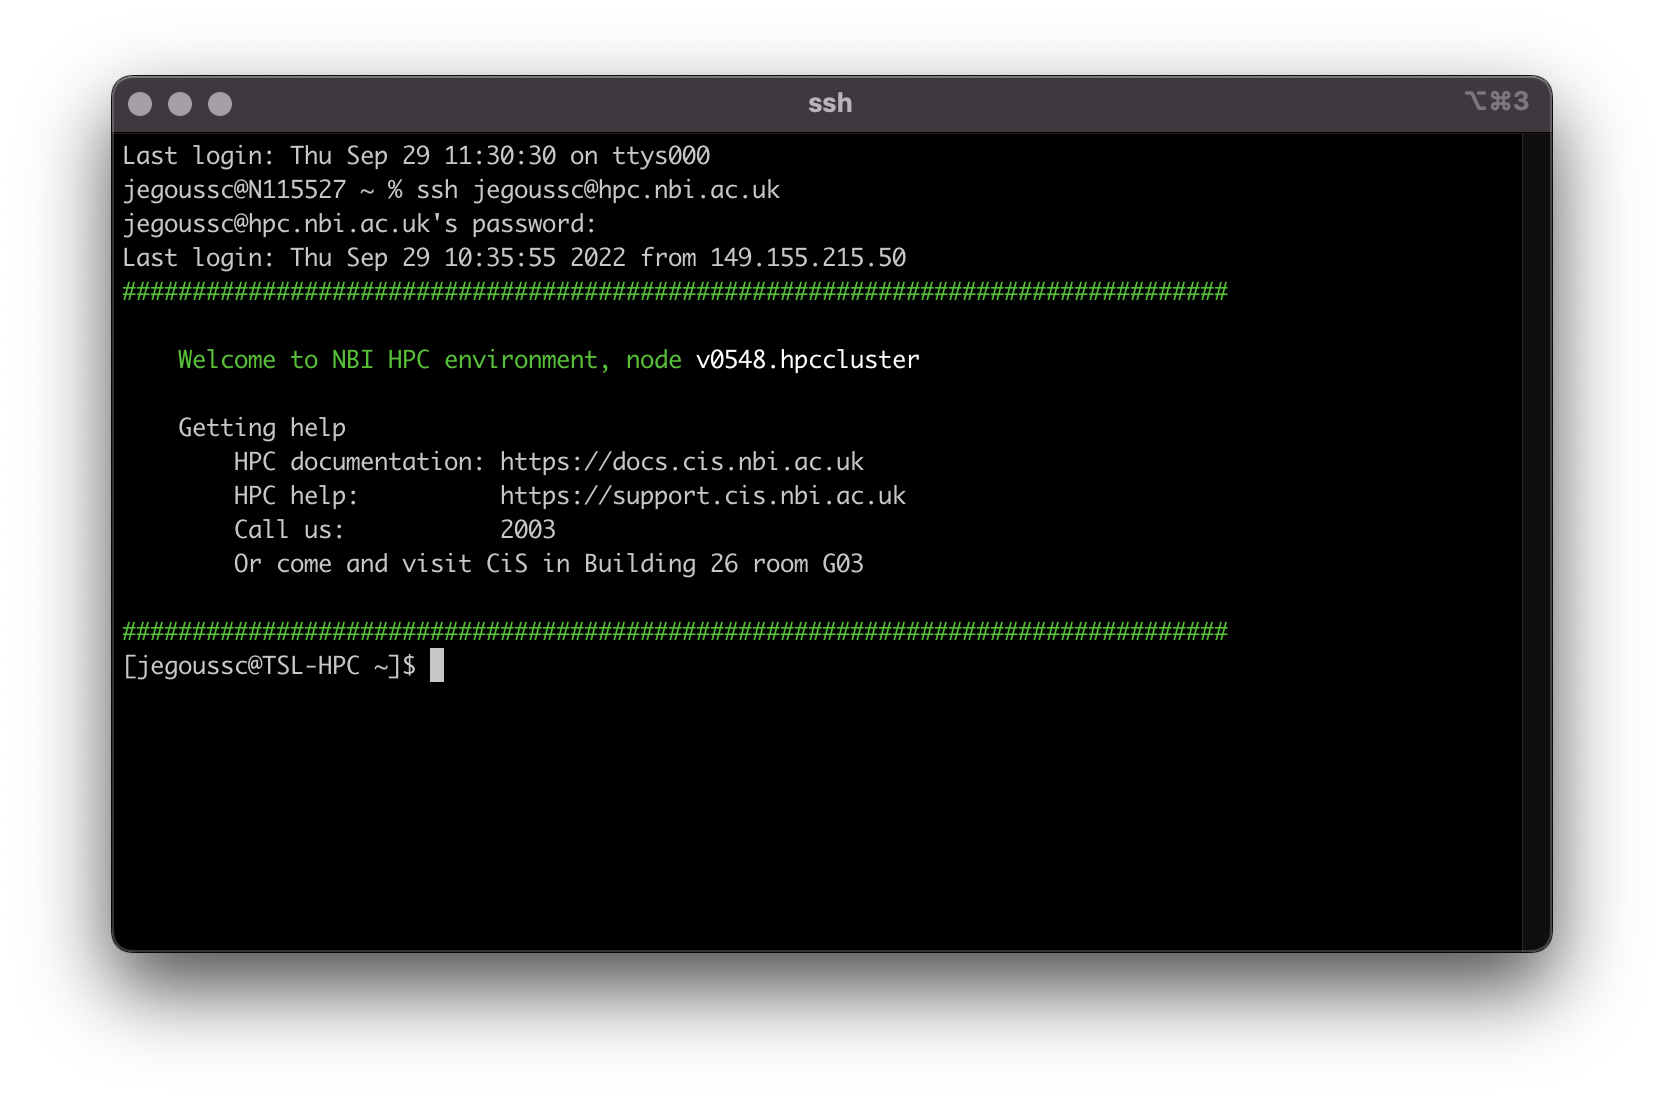Click the vertical scrollbar track on right
The image size is (1664, 1100).
click(x=1535, y=540)
